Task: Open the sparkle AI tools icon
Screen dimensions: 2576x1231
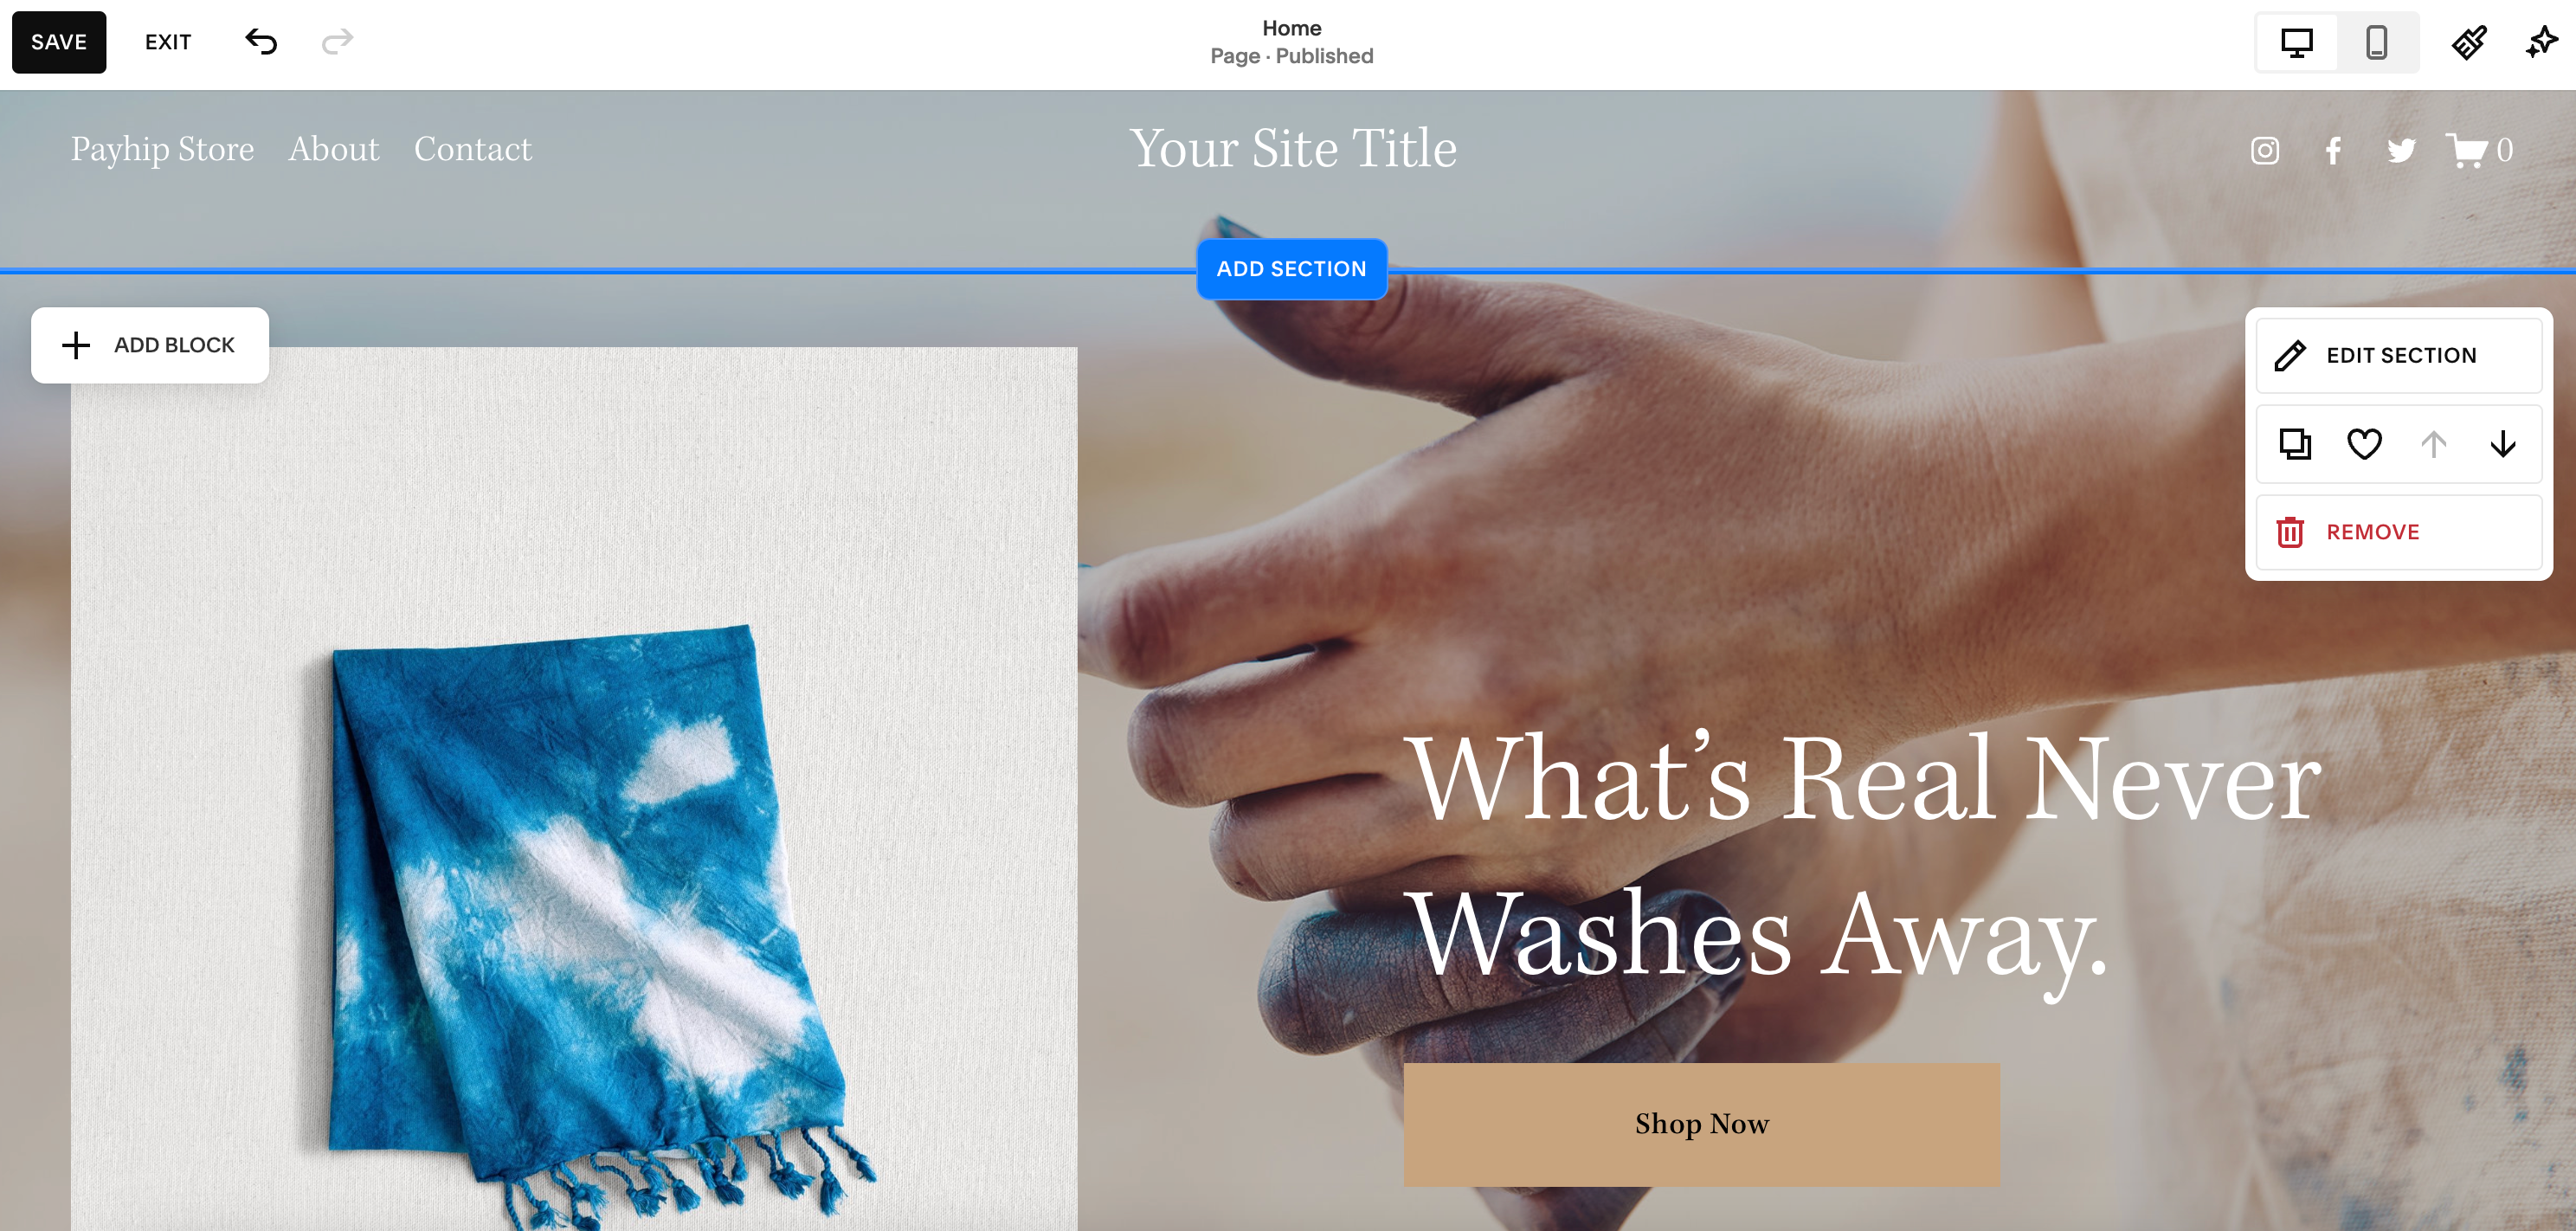Action: [2541, 43]
